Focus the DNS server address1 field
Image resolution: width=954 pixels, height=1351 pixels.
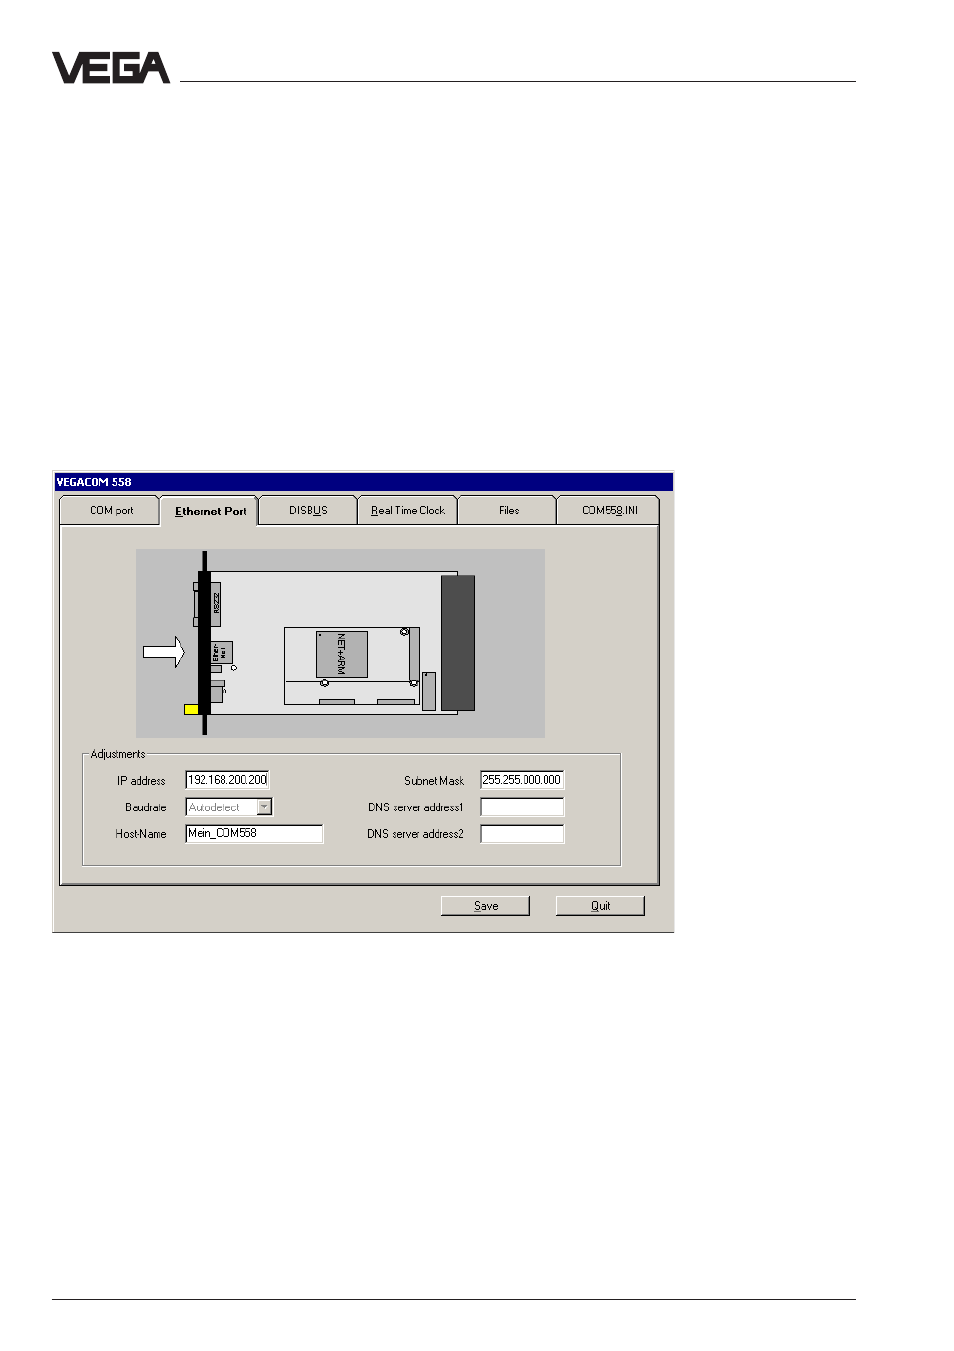[522, 807]
